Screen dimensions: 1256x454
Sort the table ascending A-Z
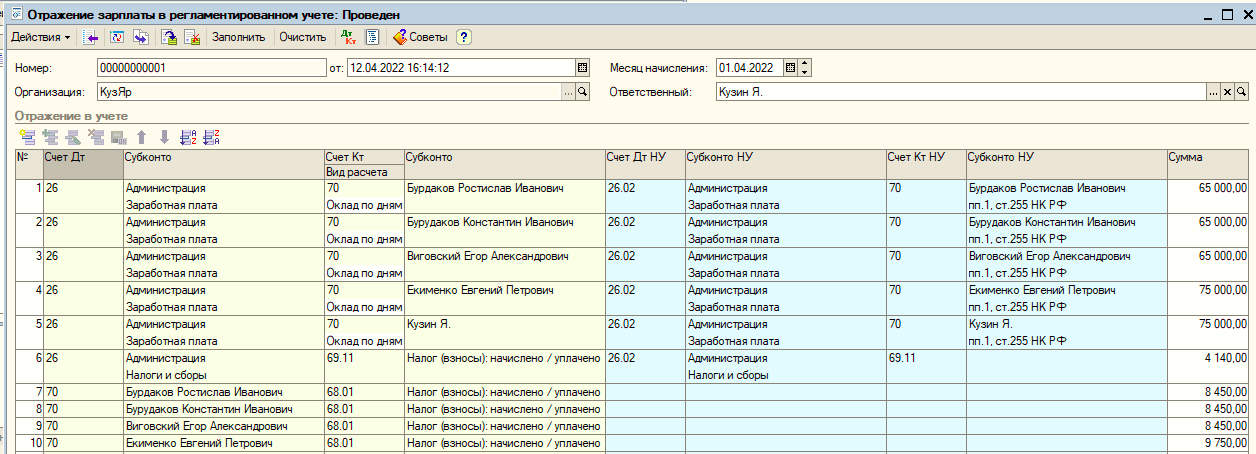pyautogui.click(x=188, y=137)
